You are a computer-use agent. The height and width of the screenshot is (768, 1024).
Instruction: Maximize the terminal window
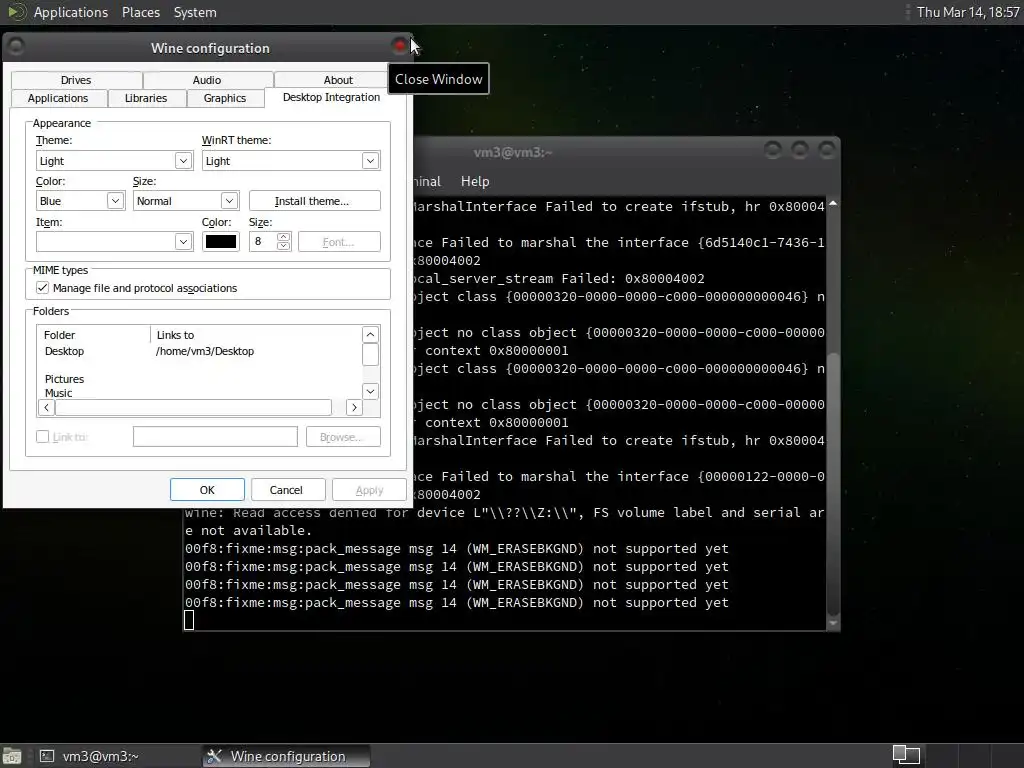pyautogui.click(x=799, y=151)
